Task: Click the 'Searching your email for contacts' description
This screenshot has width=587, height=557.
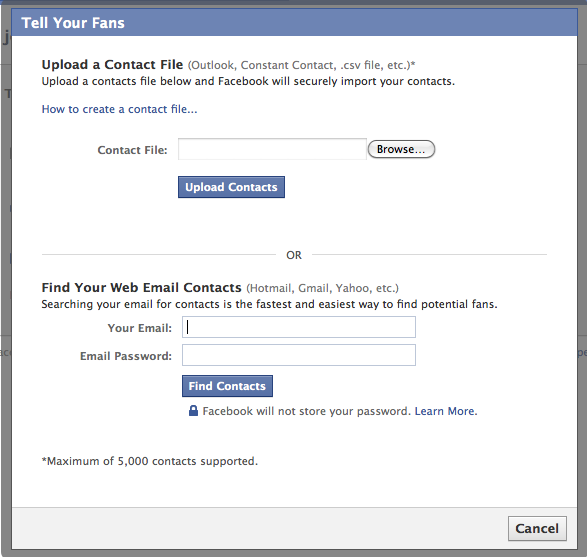Action: pos(270,304)
